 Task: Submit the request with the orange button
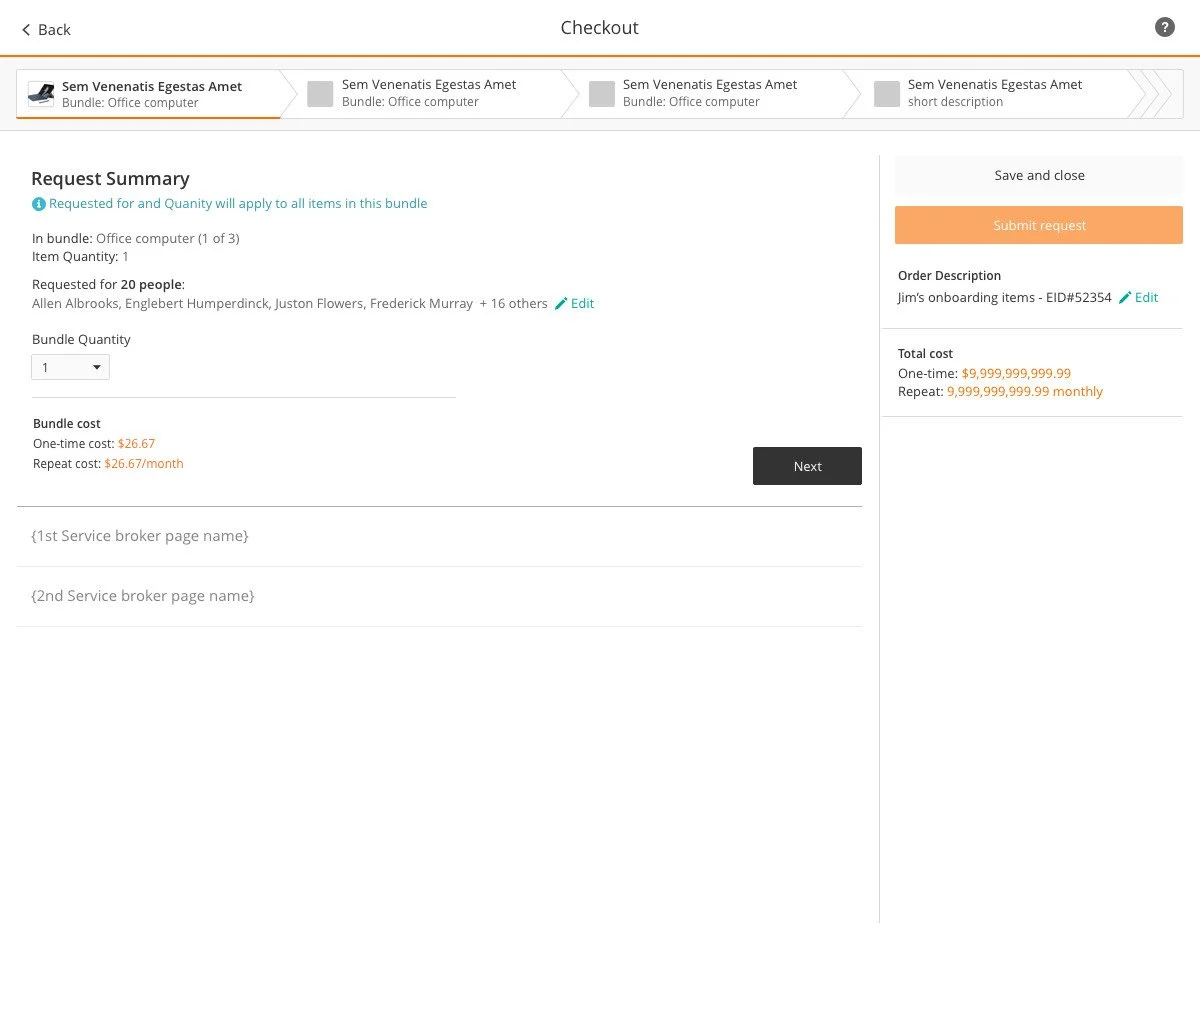point(1039,225)
